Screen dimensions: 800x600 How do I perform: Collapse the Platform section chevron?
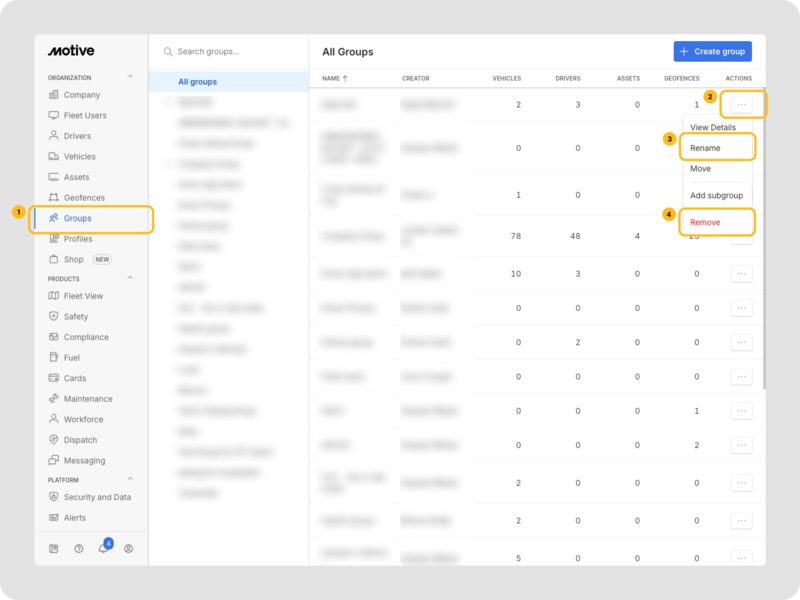(x=129, y=480)
